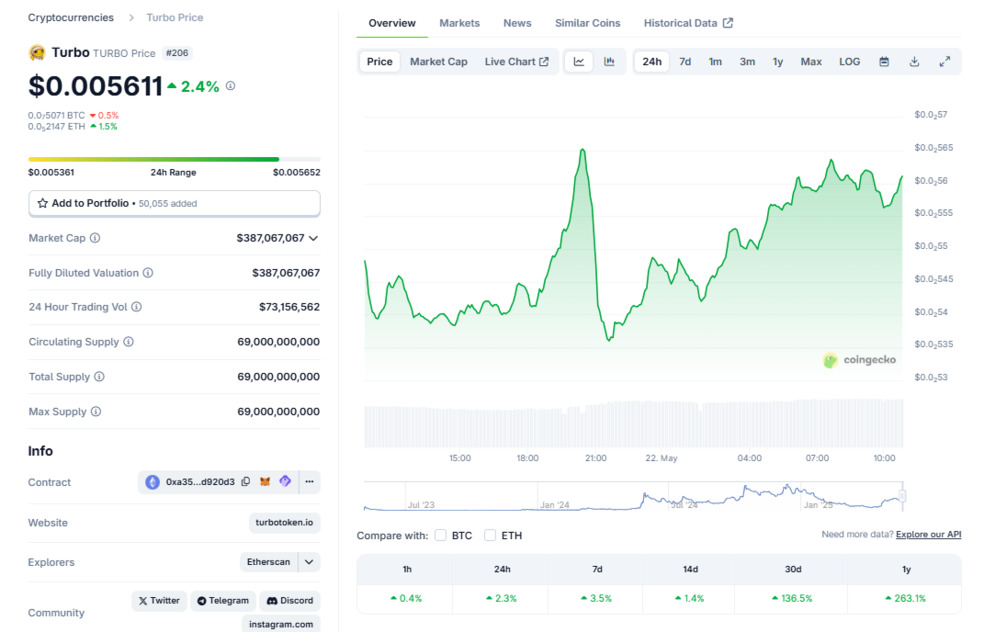984x632 pixels.
Task: Select the 7d time range
Action: pyautogui.click(x=685, y=62)
